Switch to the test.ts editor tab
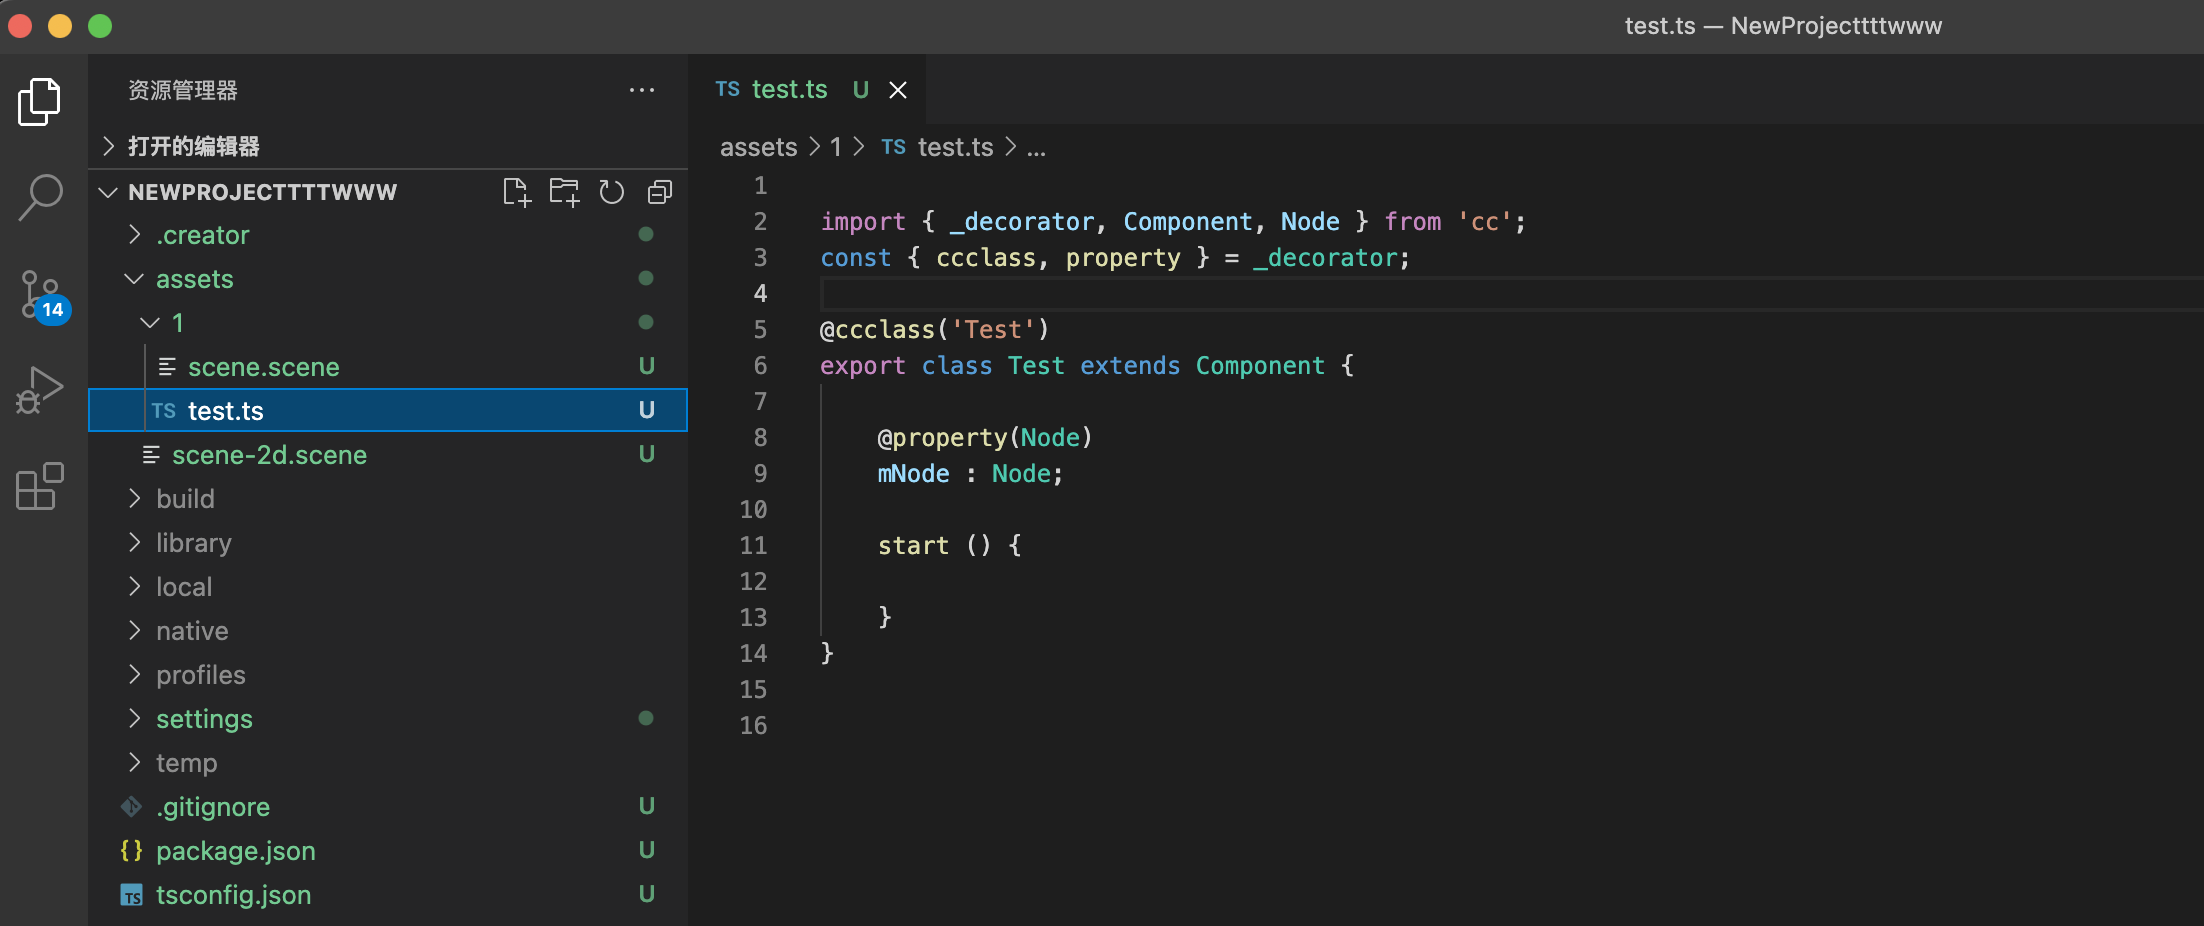Viewport: 2204px width, 926px height. point(788,90)
